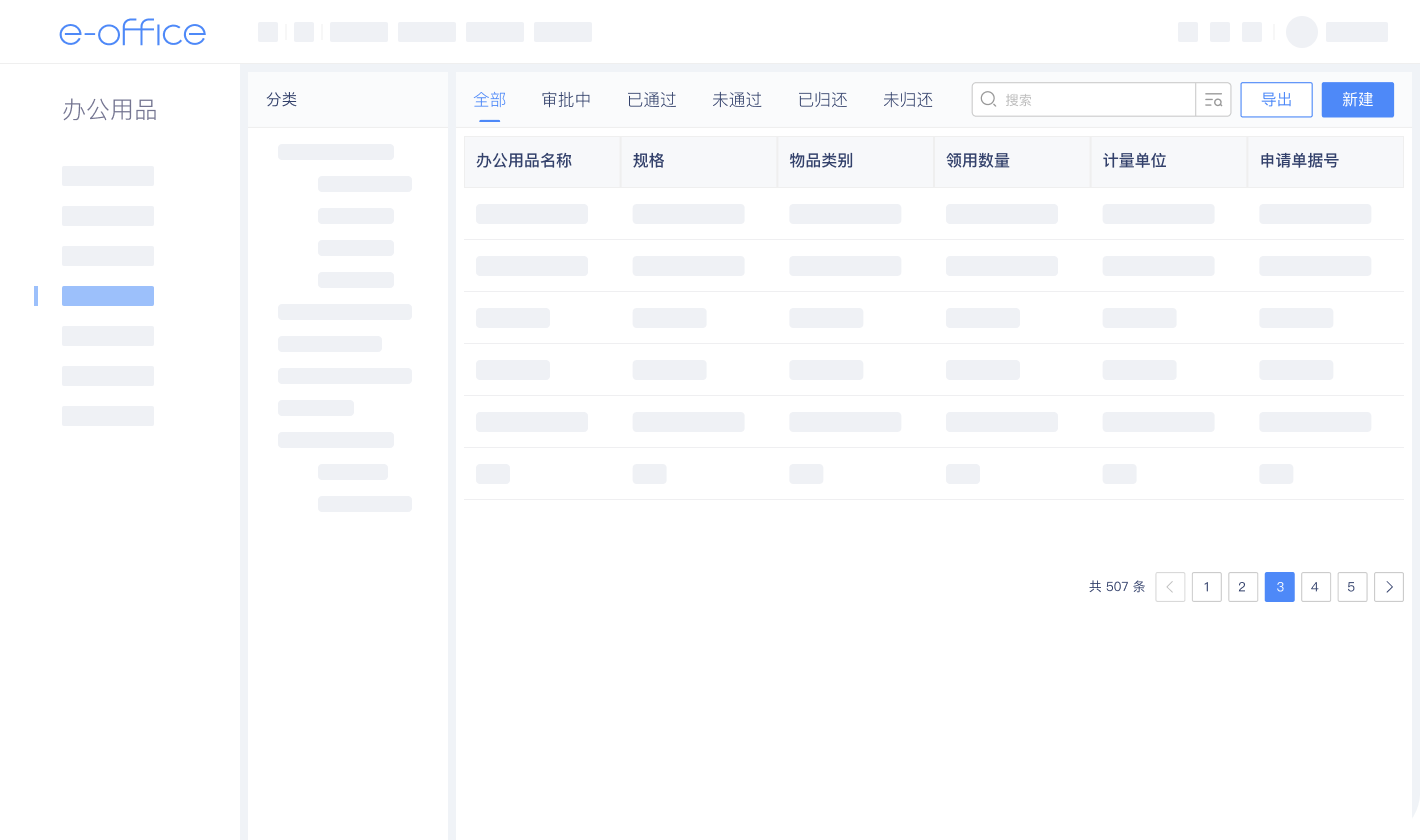
Task: Click the 新建 create button
Action: click(1358, 100)
